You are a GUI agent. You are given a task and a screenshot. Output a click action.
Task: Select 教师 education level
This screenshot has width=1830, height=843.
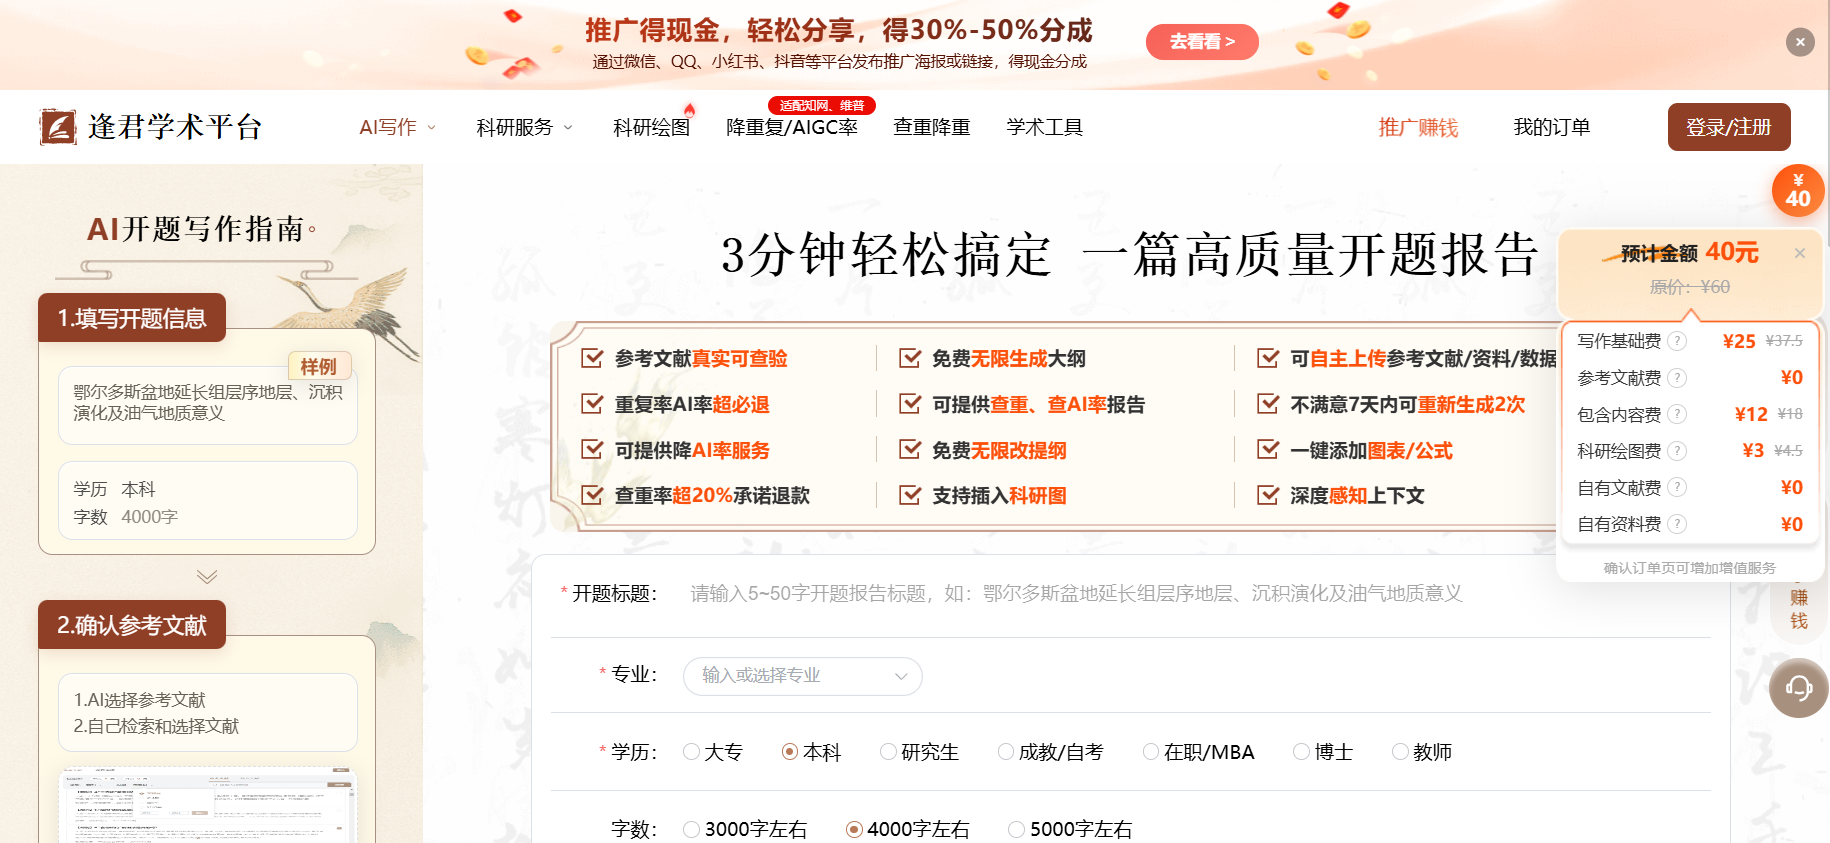(x=1422, y=752)
